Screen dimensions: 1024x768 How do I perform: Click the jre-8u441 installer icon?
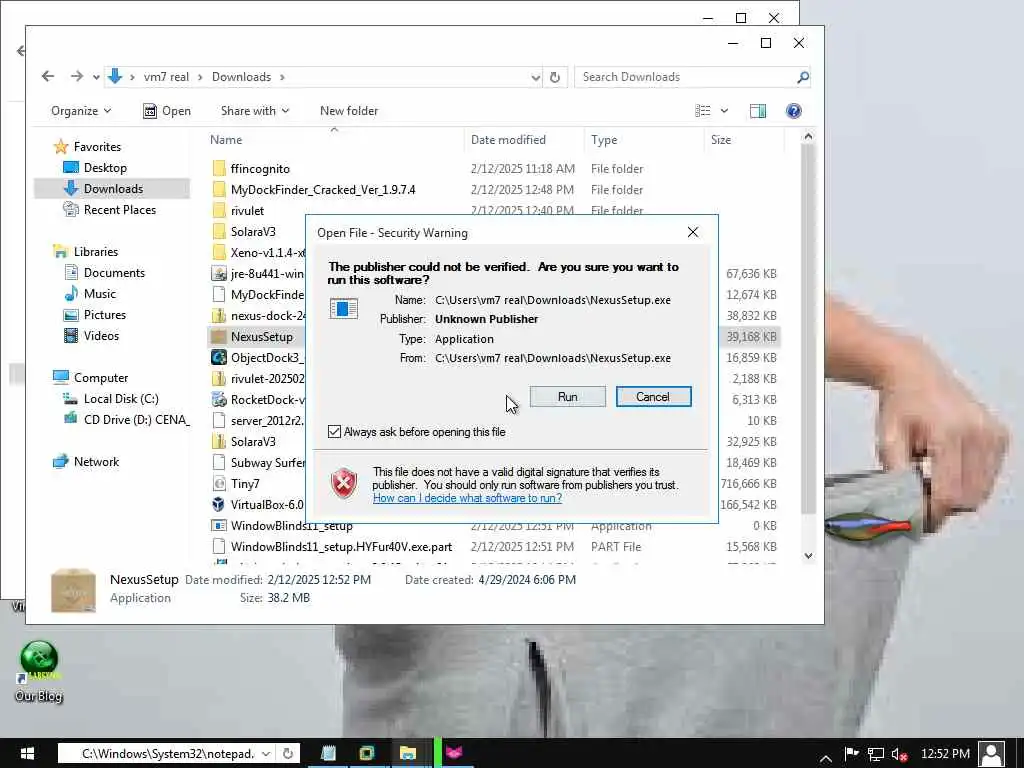[x=219, y=274]
